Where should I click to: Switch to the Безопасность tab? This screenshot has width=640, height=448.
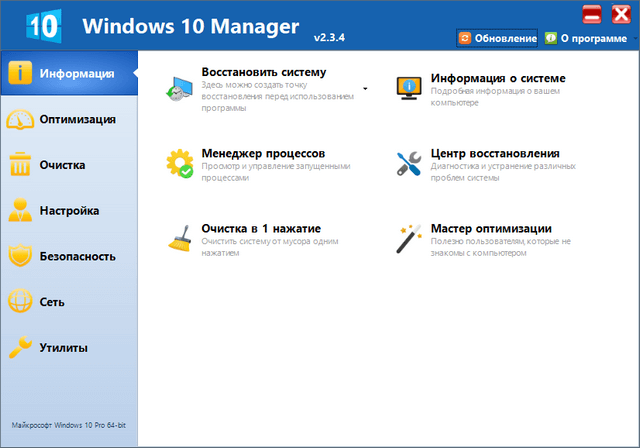(x=78, y=257)
